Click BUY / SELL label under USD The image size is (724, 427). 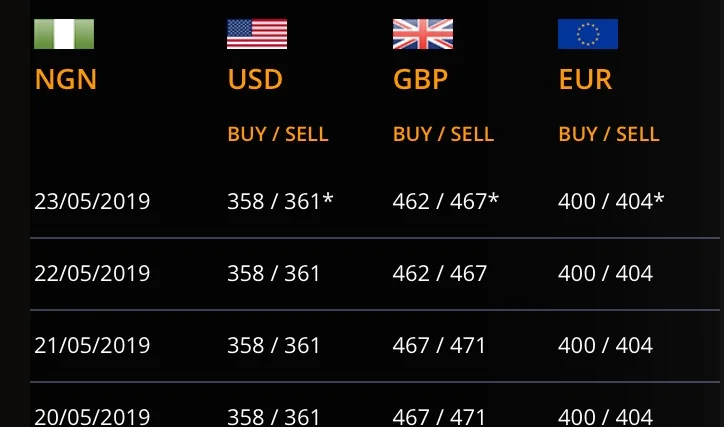pos(278,134)
